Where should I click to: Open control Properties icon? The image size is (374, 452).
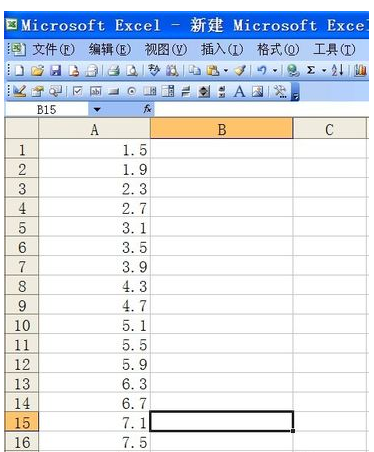coord(38,91)
